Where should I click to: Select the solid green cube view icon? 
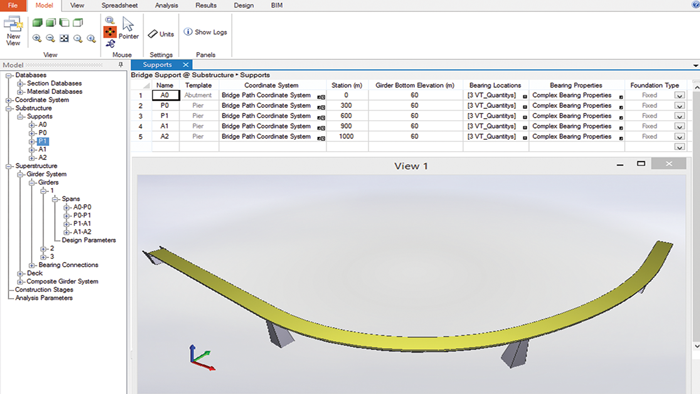pos(37,22)
